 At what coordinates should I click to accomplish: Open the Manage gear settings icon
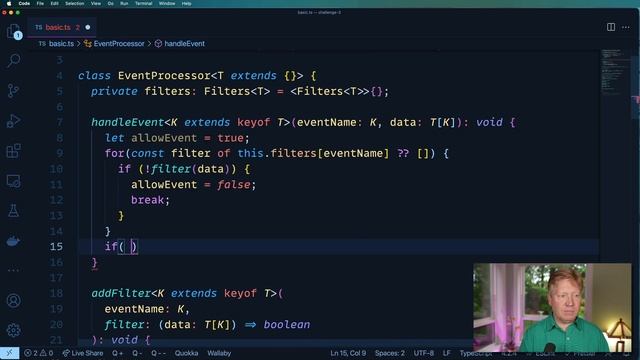13,330
